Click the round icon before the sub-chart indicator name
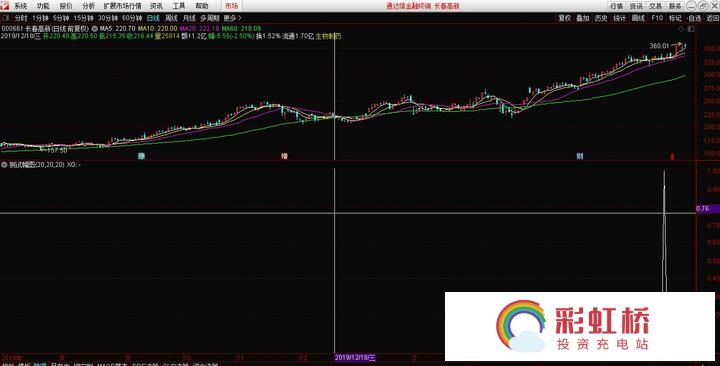This screenshot has height=366, width=720. (x=4, y=165)
